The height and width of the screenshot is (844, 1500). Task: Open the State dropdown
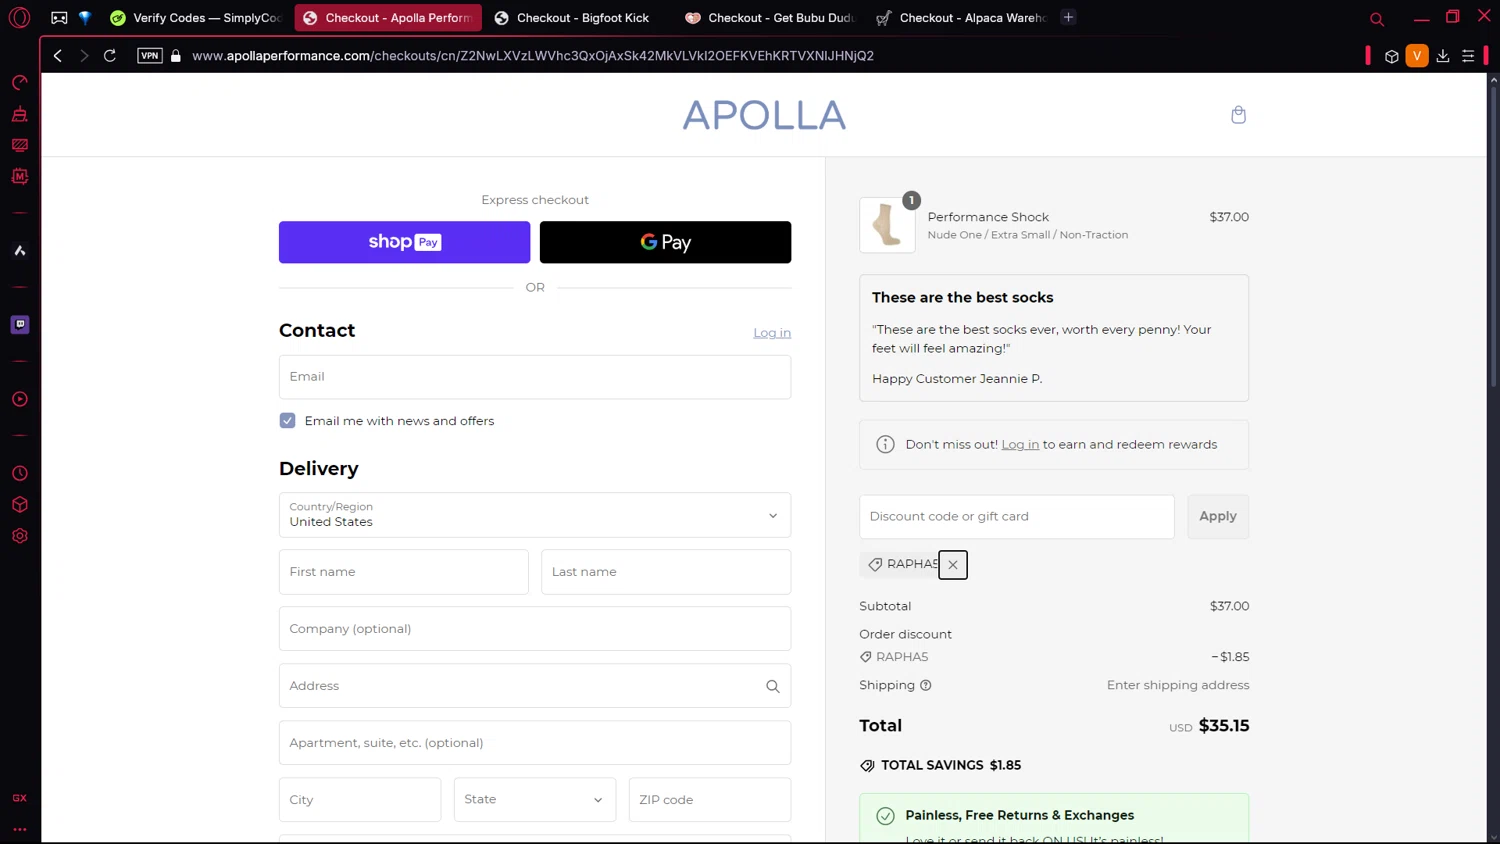tap(535, 800)
